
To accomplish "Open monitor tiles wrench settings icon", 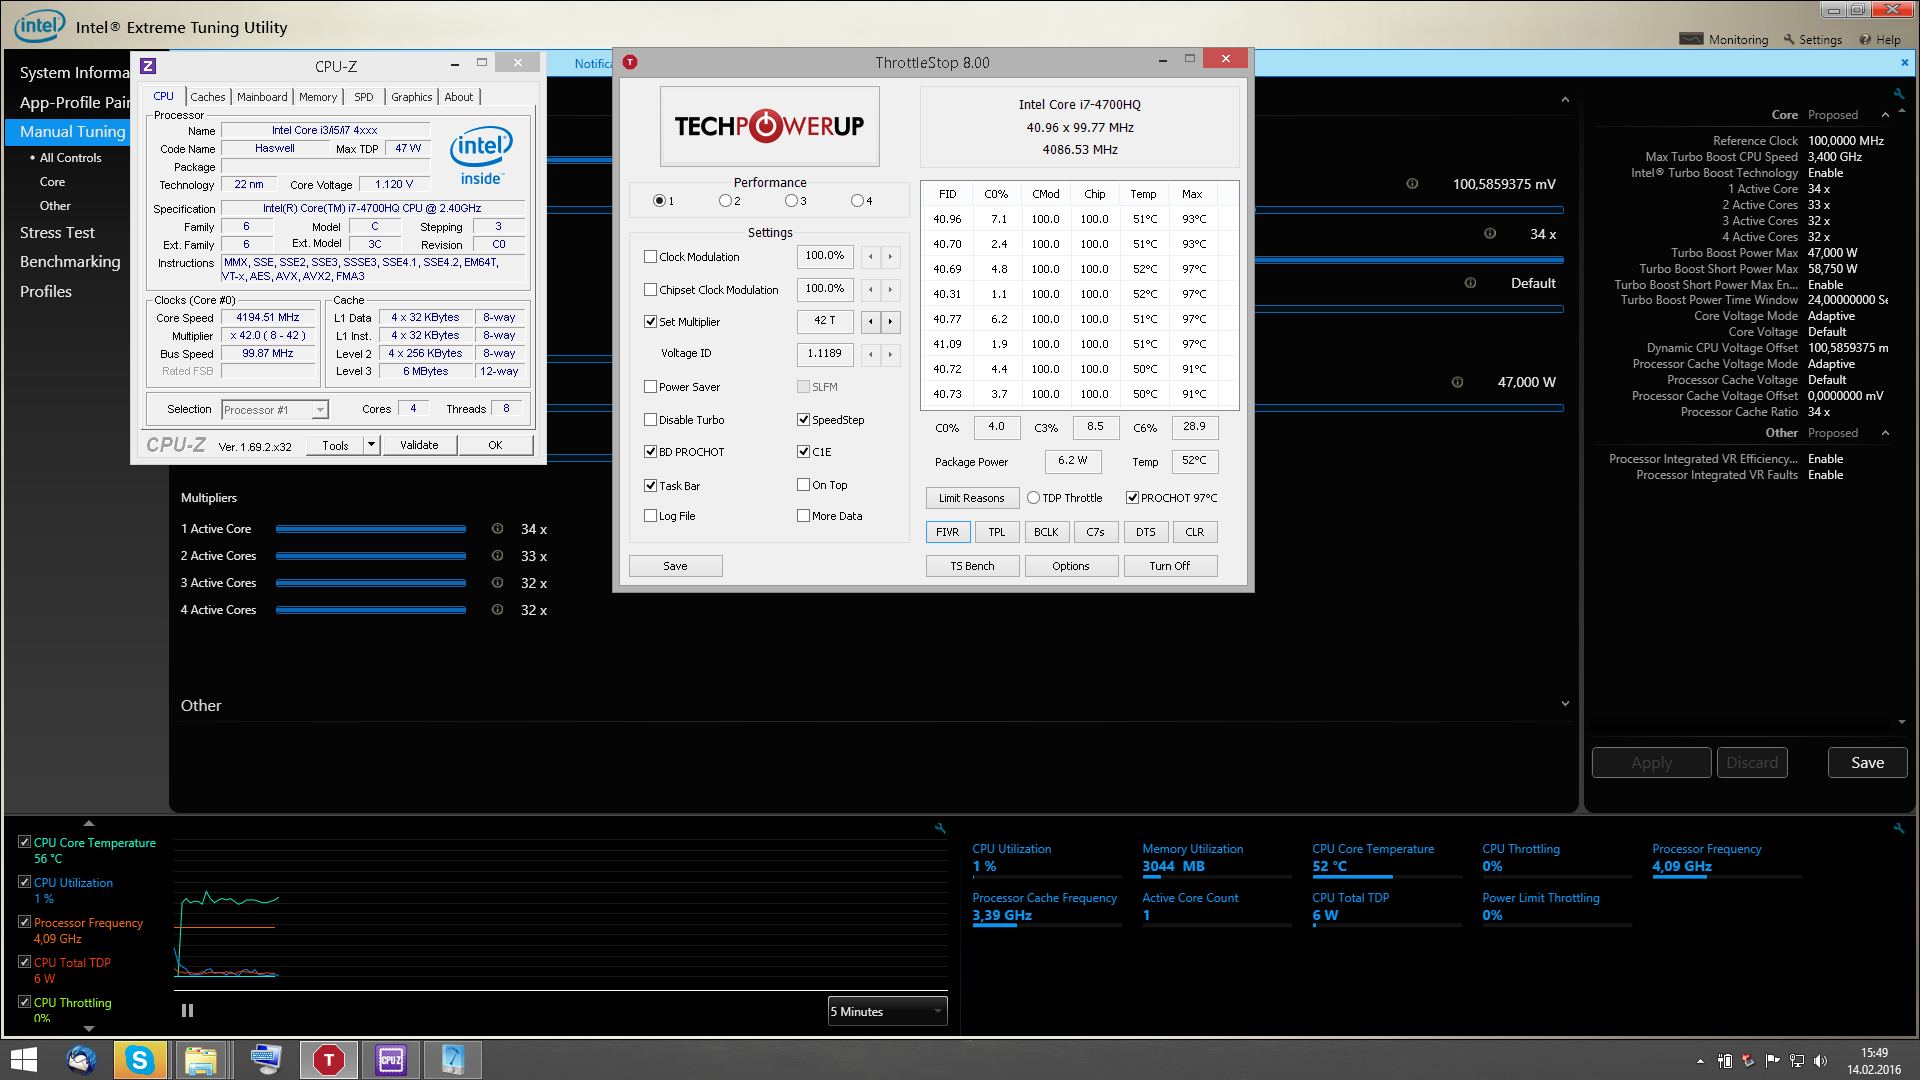I will (x=1899, y=828).
